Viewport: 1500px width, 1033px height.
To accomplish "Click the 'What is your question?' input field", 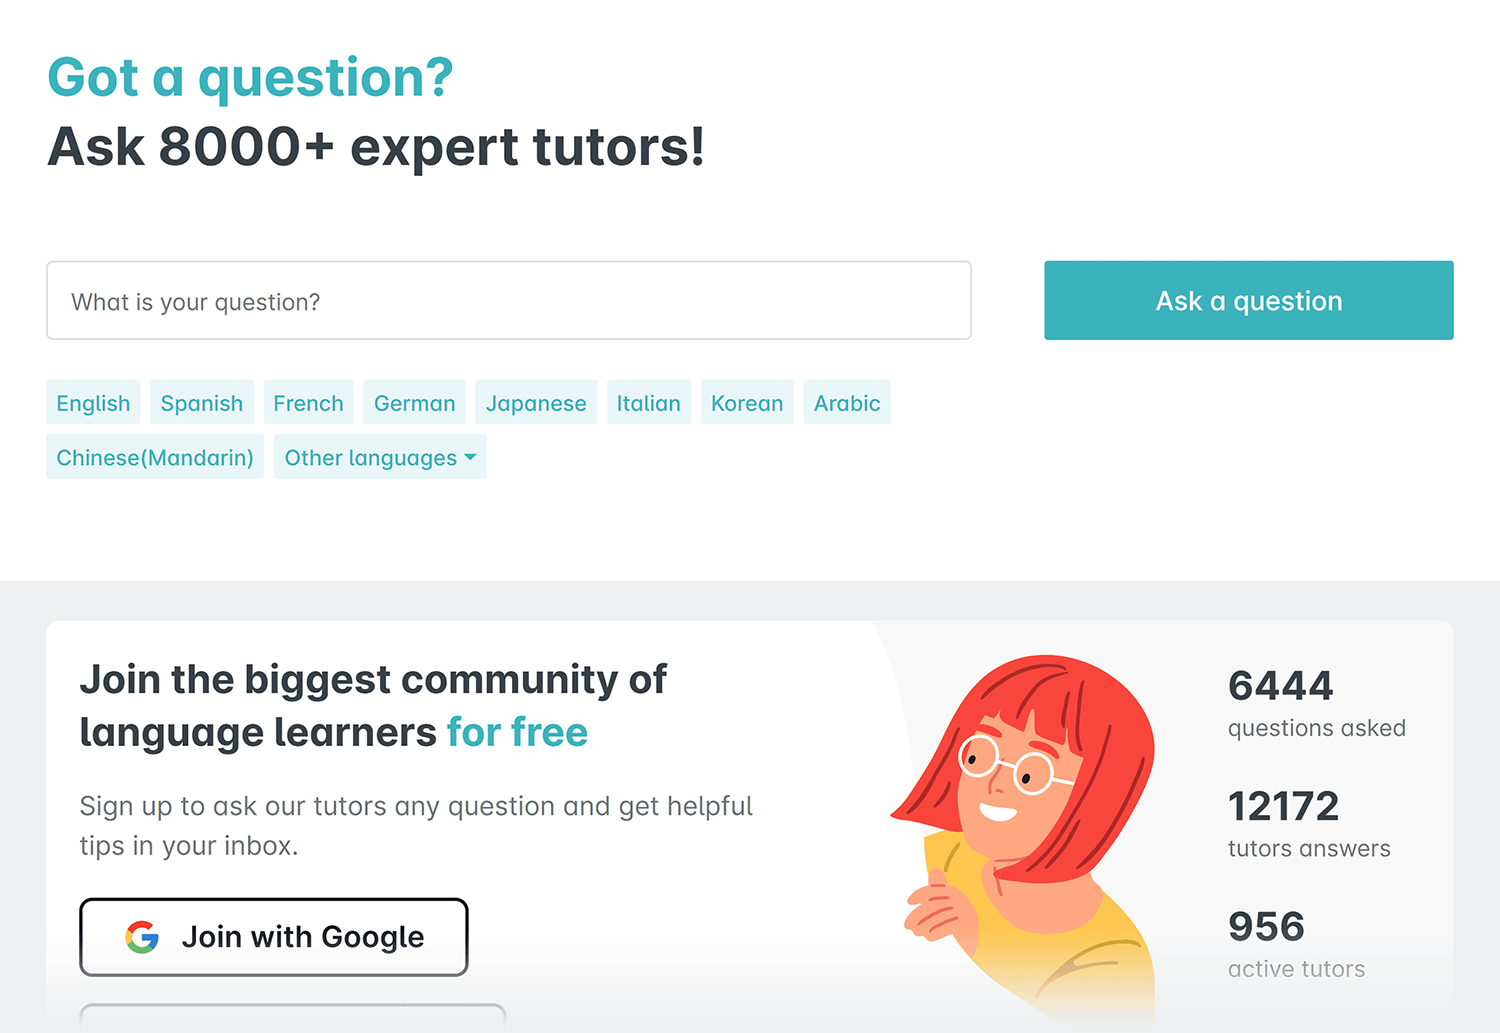I will [x=509, y=300].
